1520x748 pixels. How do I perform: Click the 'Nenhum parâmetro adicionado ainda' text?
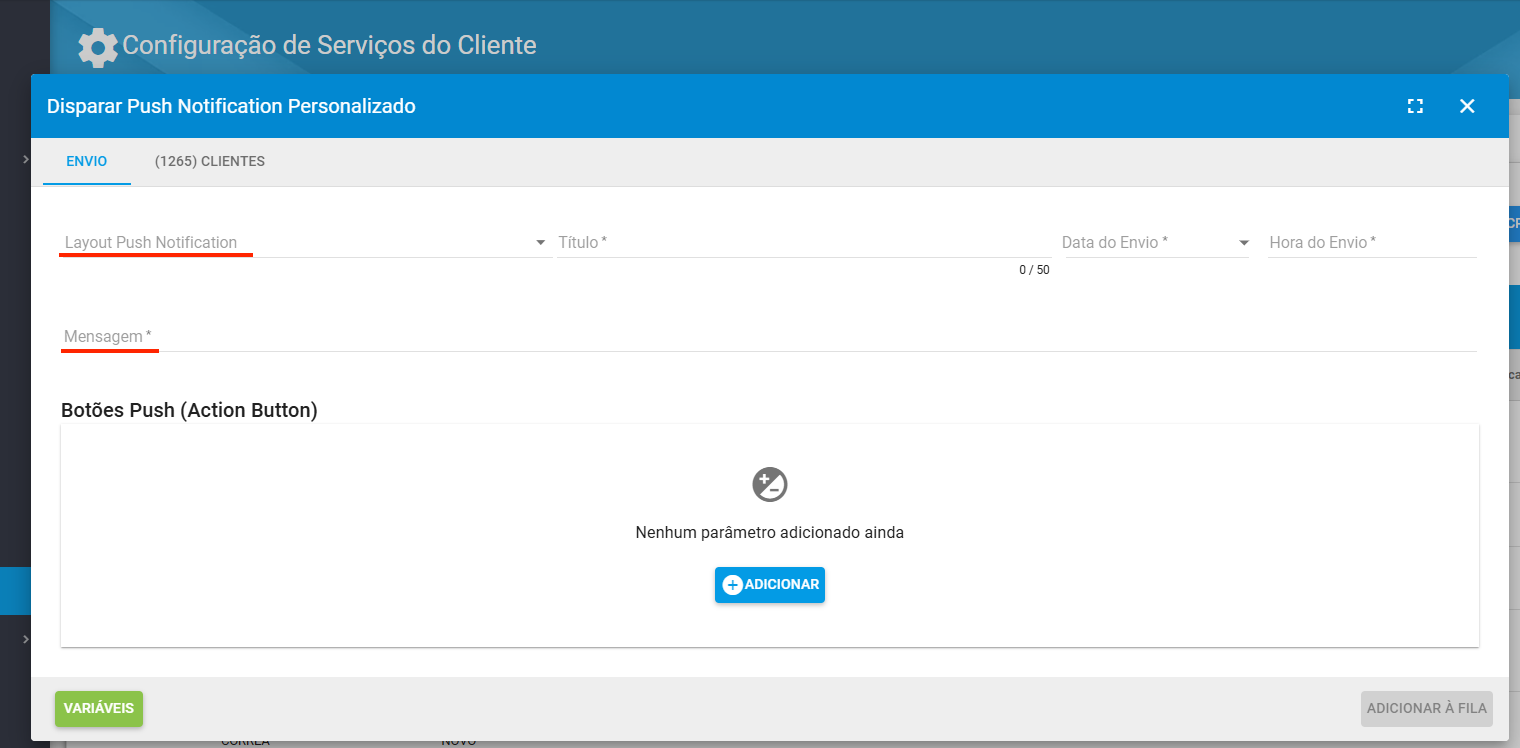770,533
